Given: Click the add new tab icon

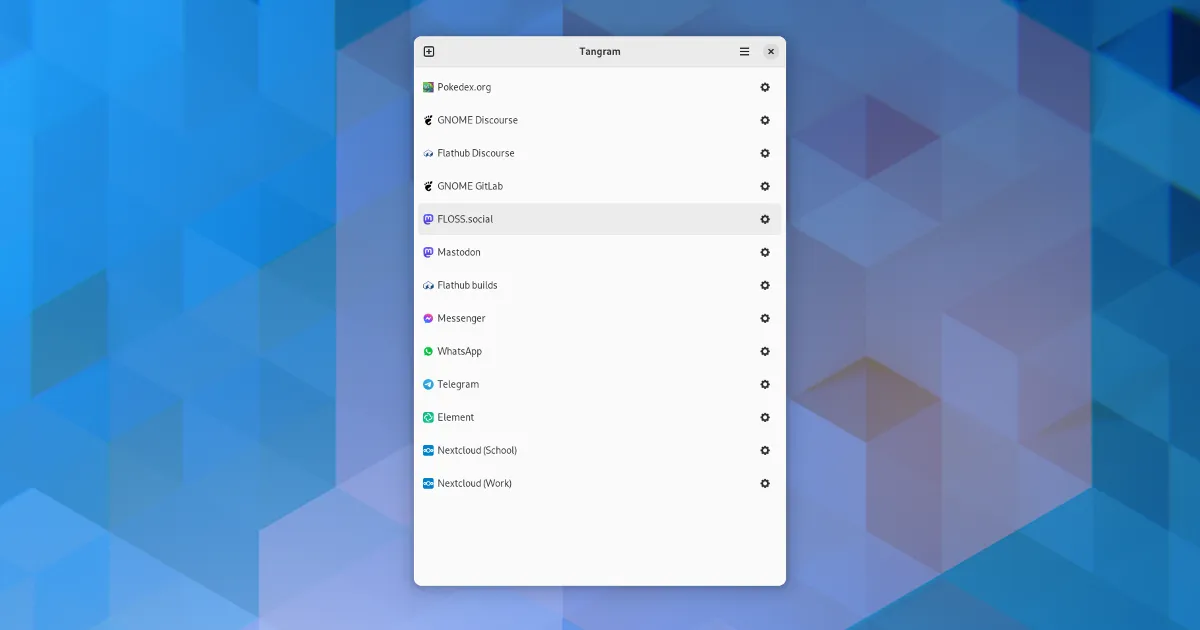Looking at the screenshot, I should coord(429,52).
